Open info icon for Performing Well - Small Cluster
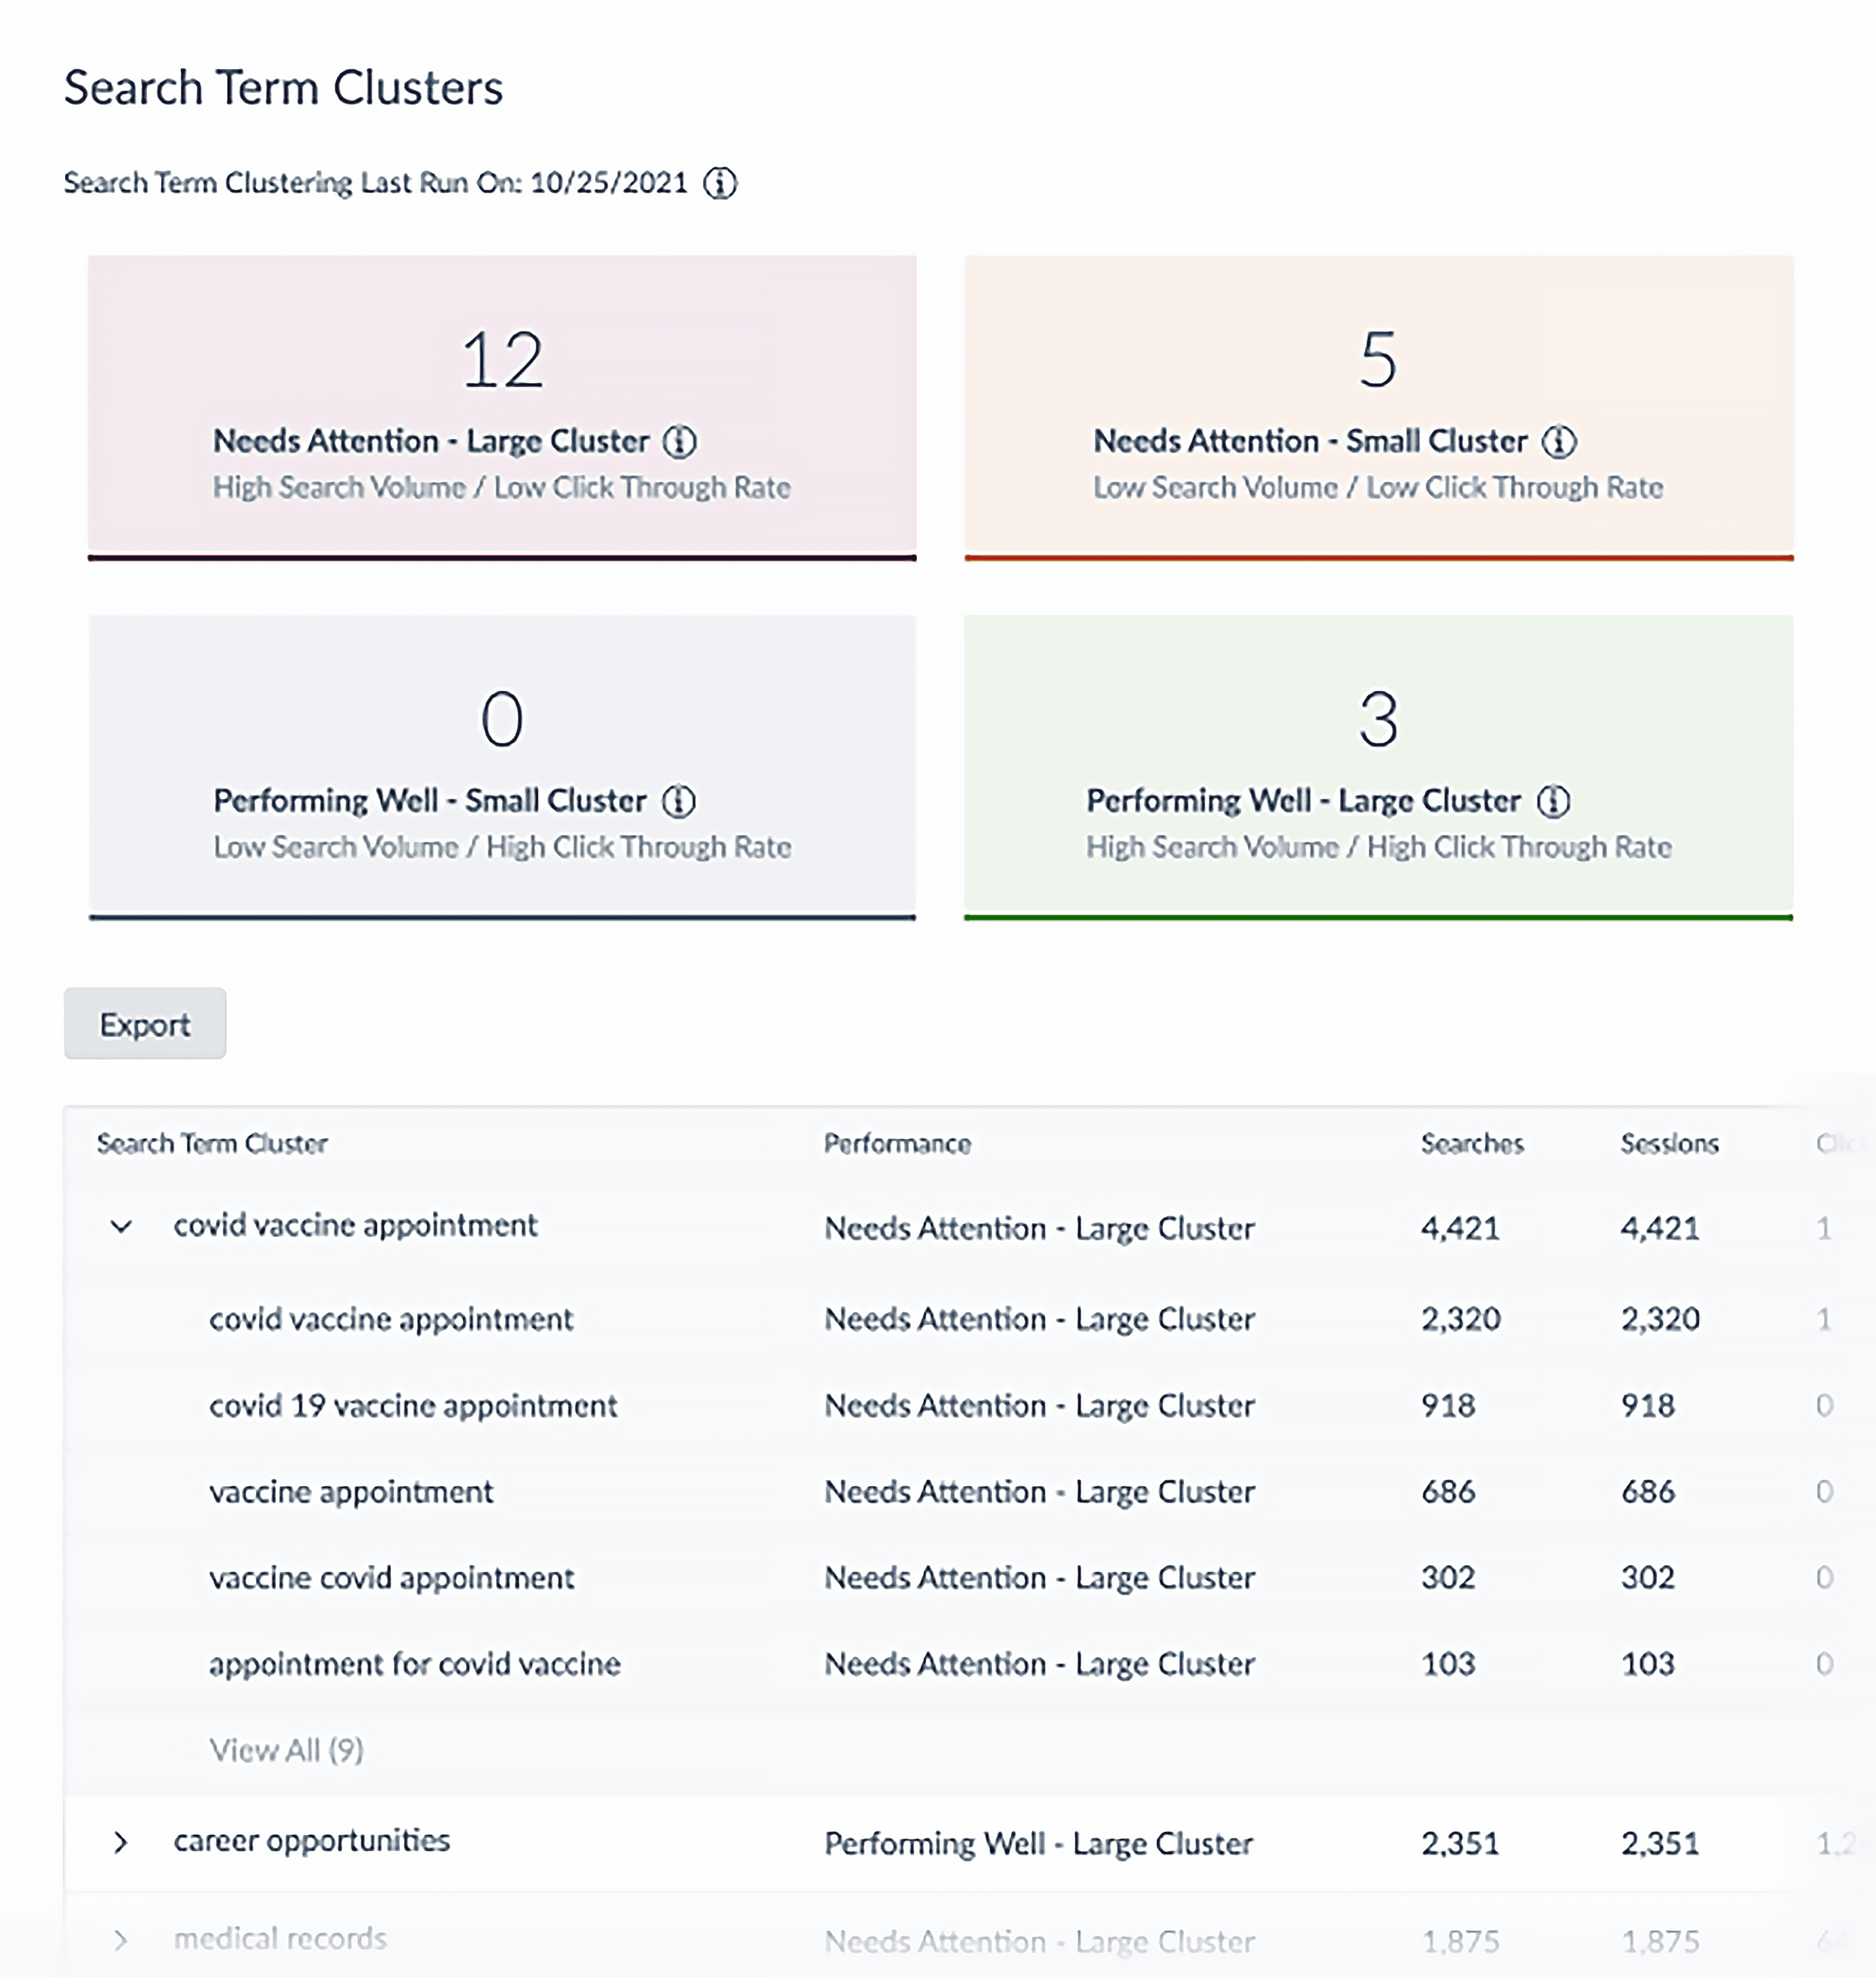Viewport: 1876px width, 1977px height. click(678, 800)
